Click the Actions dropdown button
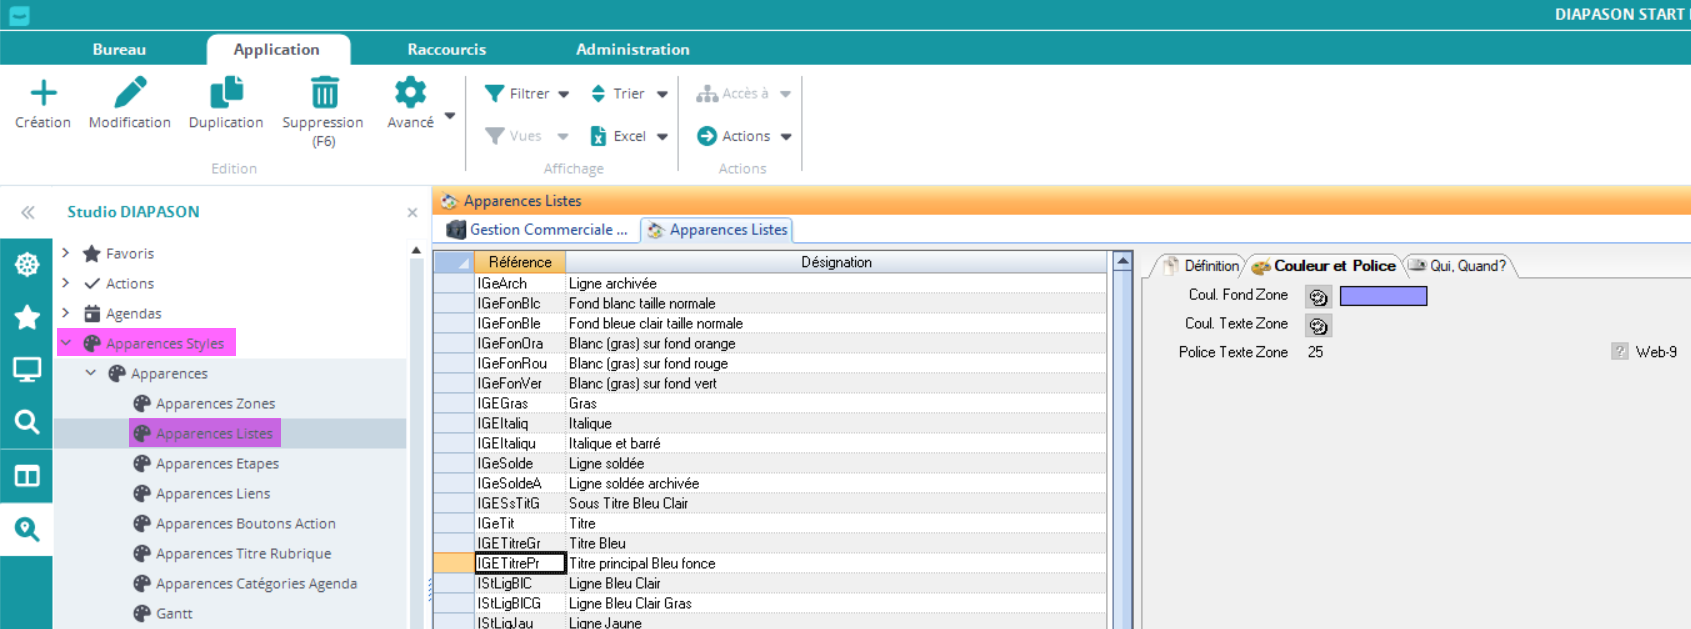Image resolution: width=1691 pixels, height=629 pixels. coord(745,136)
